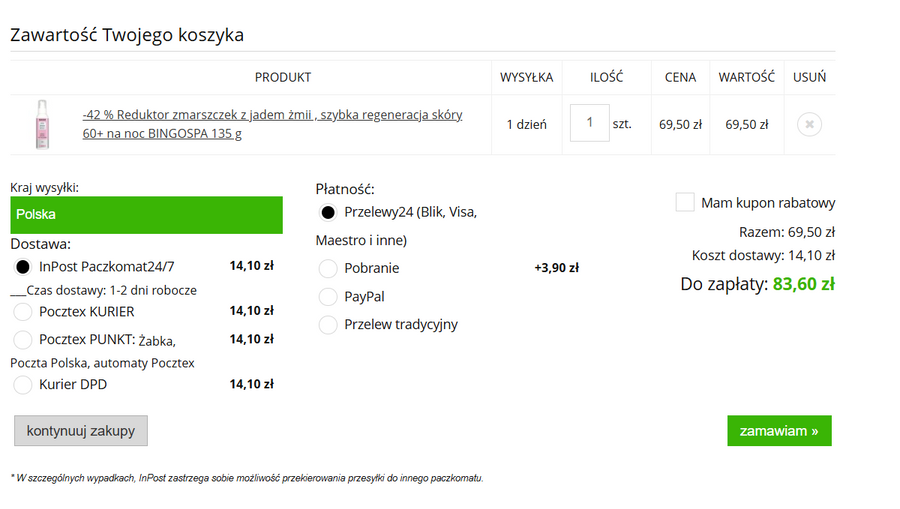Screen dimensions: 900x509
Task: Select InPost Paczkomat24/7 delivery
Action: 23,267
